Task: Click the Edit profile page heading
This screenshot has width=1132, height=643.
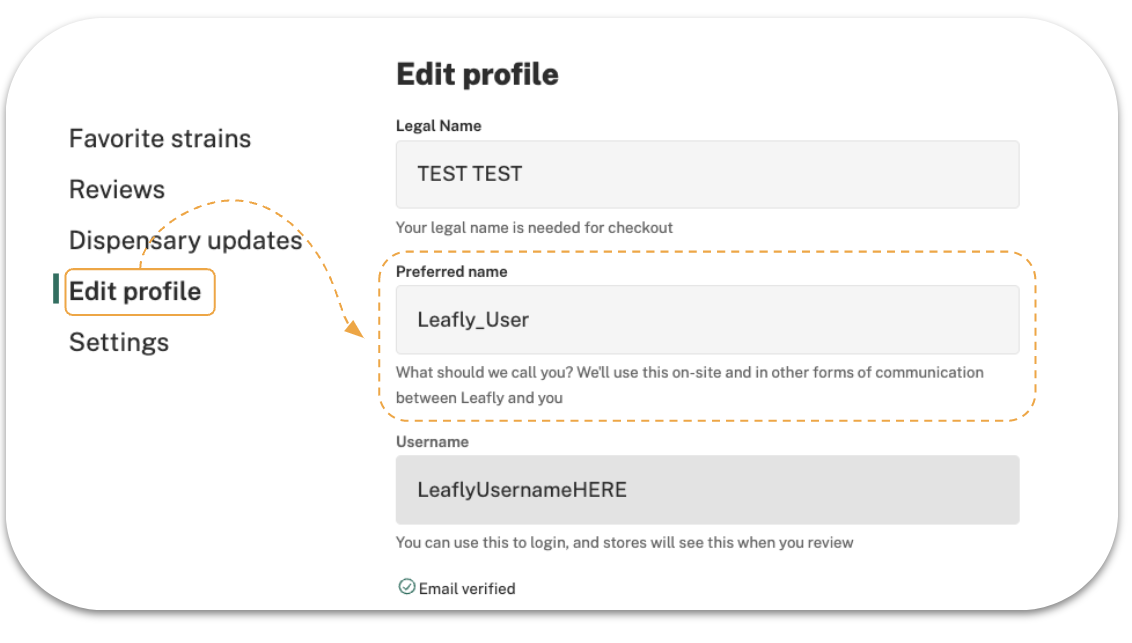Action: [x=477, y=74]
